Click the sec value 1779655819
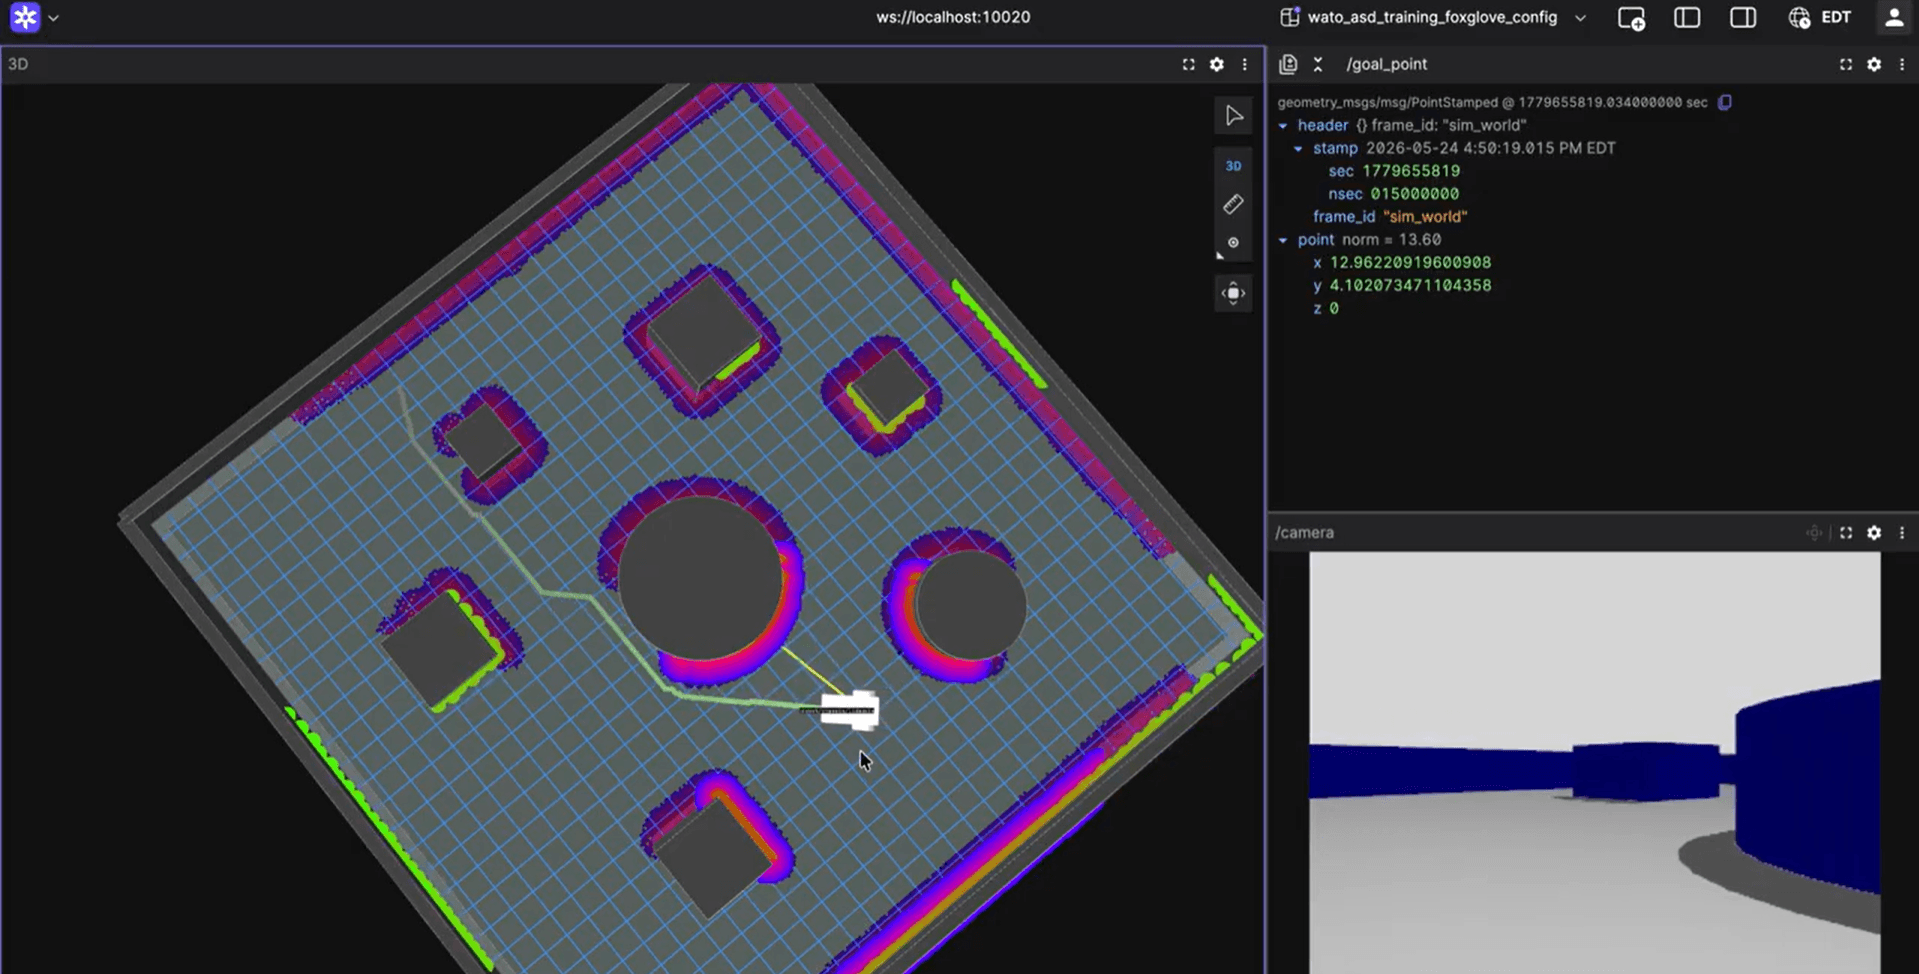The image size is (1919, 974). pos(1411,171)
